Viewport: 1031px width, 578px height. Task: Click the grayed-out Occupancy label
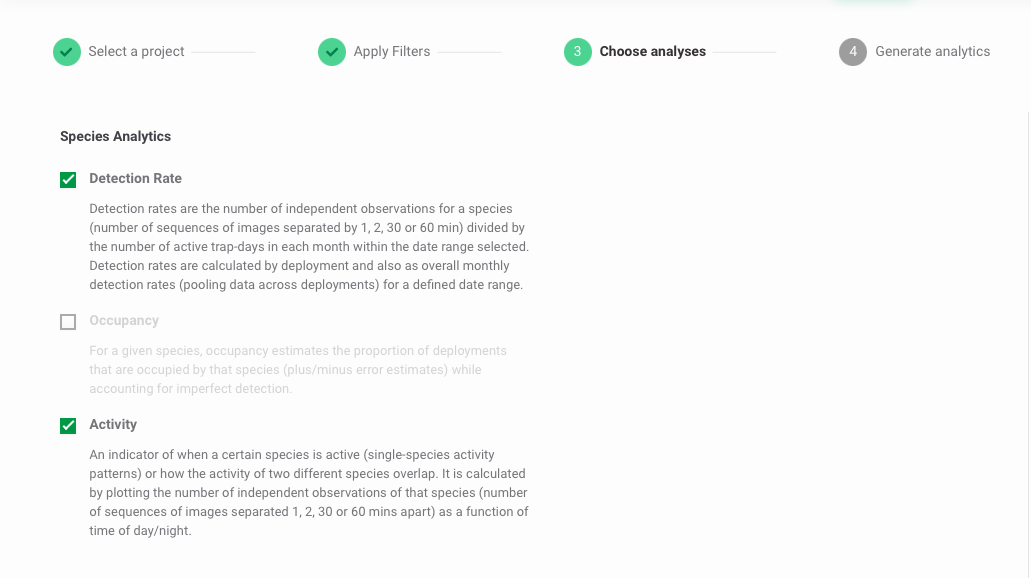124,320
